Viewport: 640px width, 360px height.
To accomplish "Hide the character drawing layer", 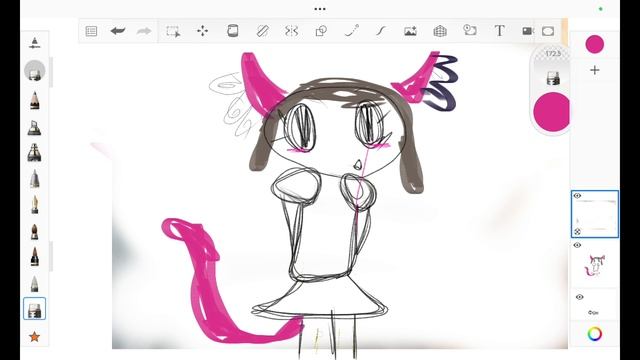I will pyautogui.click(x=577, y=245).
